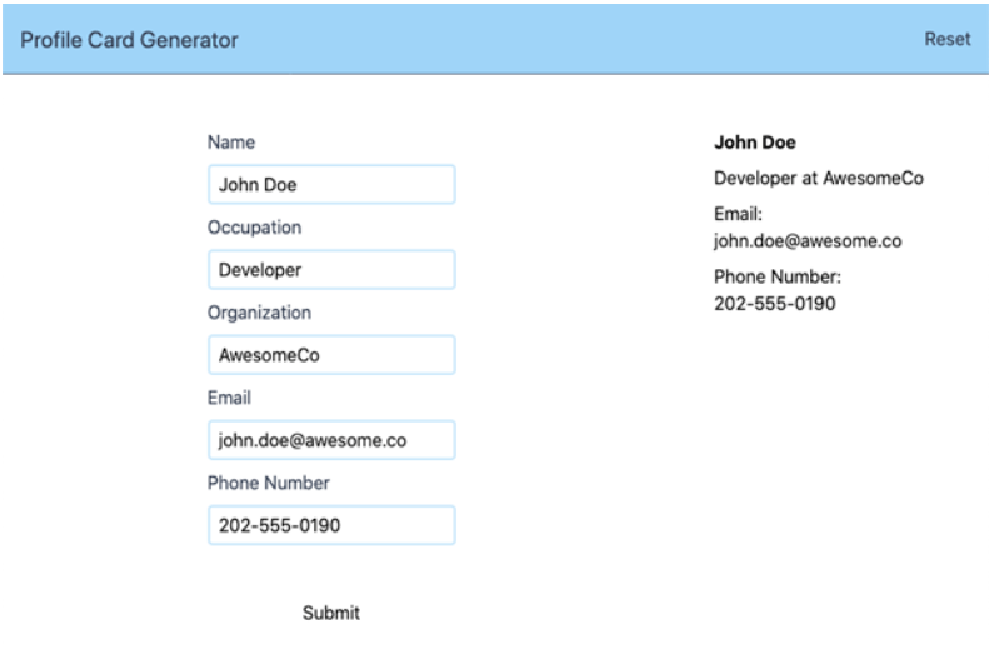This screenshot has width=993, height=657.
Task: Click the John Doe heading on card
Action: (x=755, y=142)
